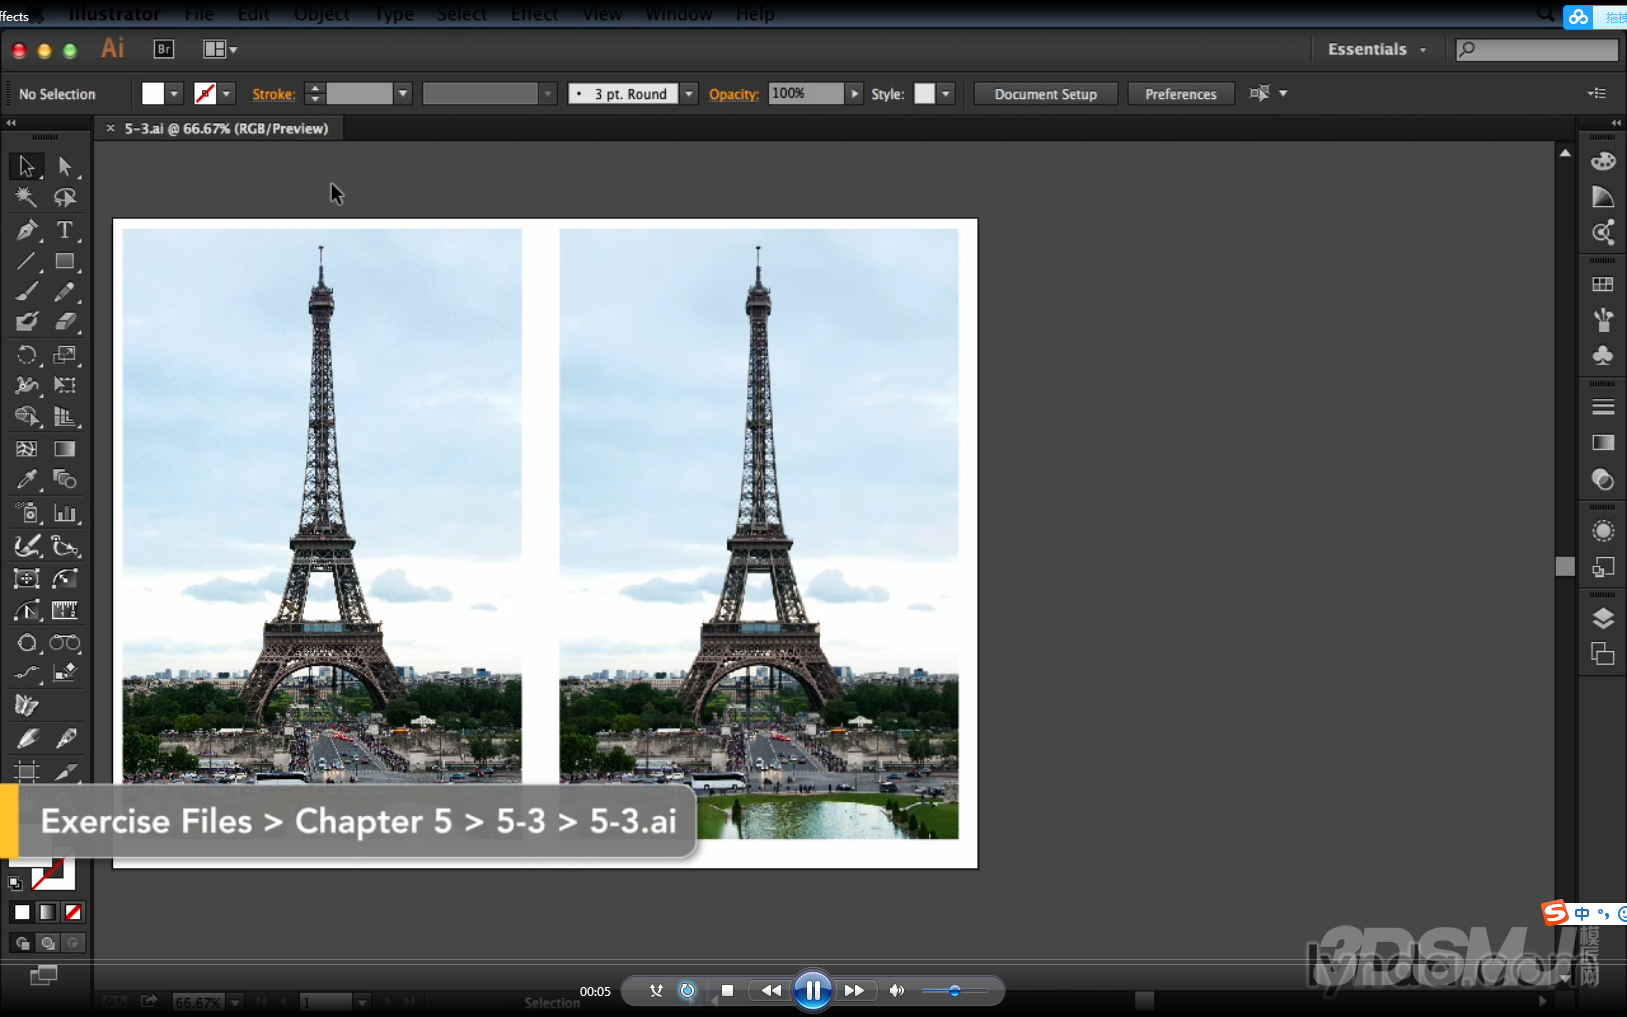Select the Eraser tool
The image size is (1627, 1017).
click(65, 322)
